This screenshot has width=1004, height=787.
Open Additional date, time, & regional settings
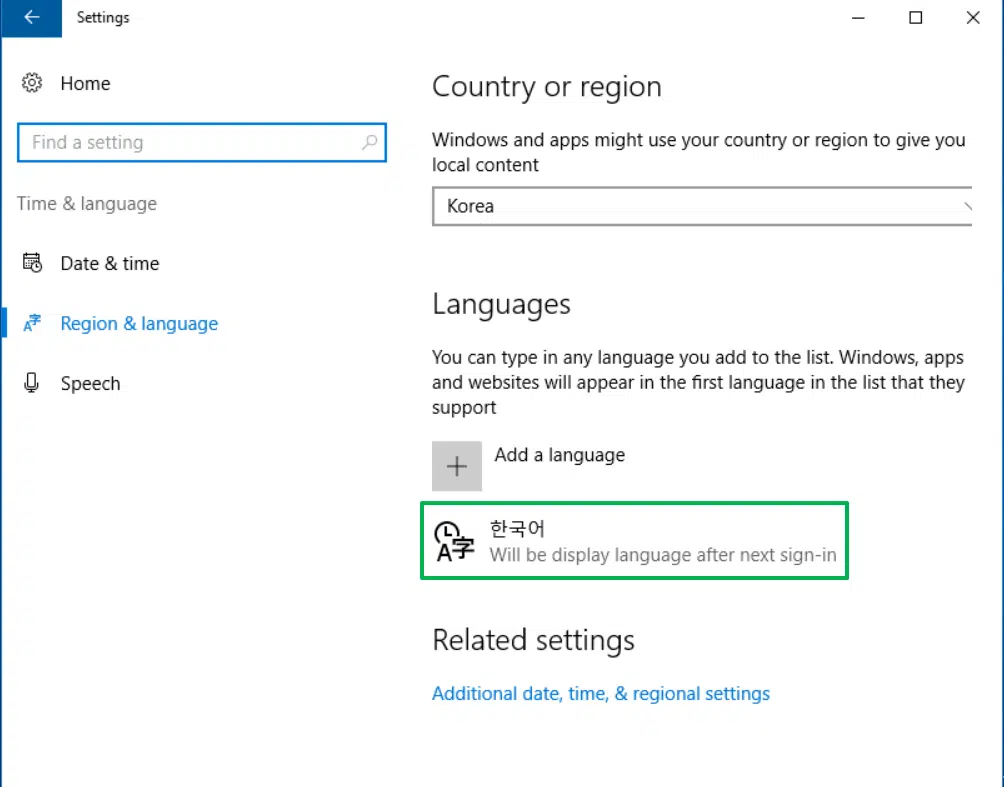[x=601, y=694]
